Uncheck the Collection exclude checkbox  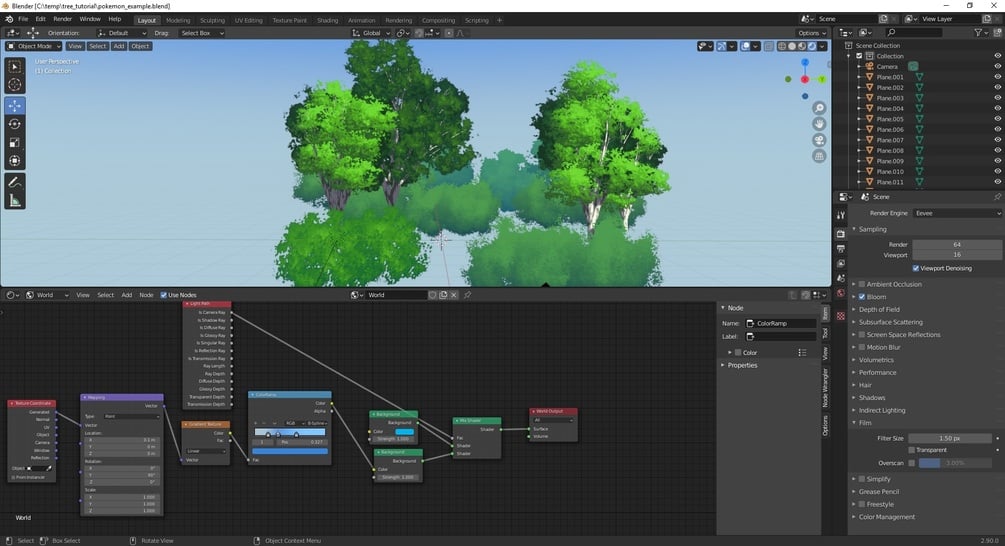click(x=860, y=56)
